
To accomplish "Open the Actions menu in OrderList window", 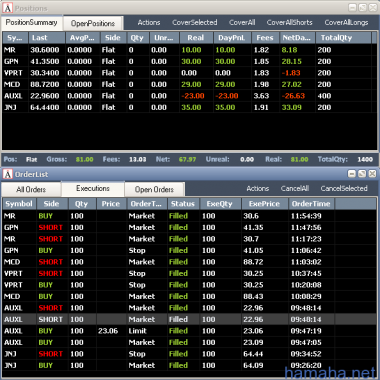I will click(258, 189).
